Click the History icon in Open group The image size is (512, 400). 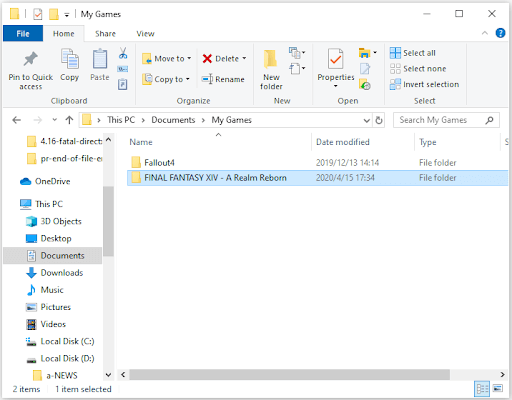(x=365, y=84)
